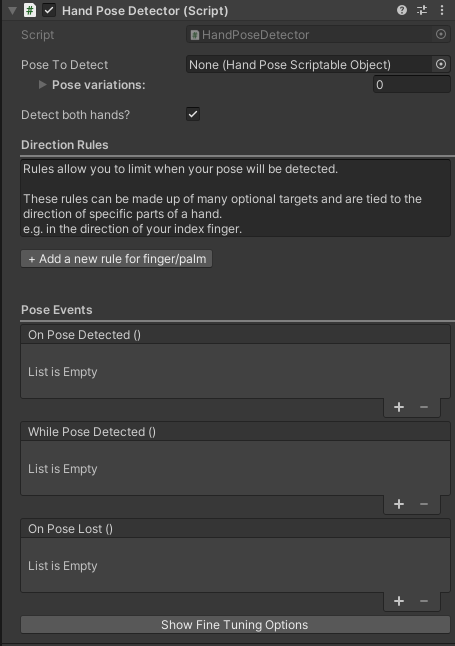The width and height of the screenshot is (455, 646).
Task: Add listener to On Pose Lost event
Action: tap(399, 601)
